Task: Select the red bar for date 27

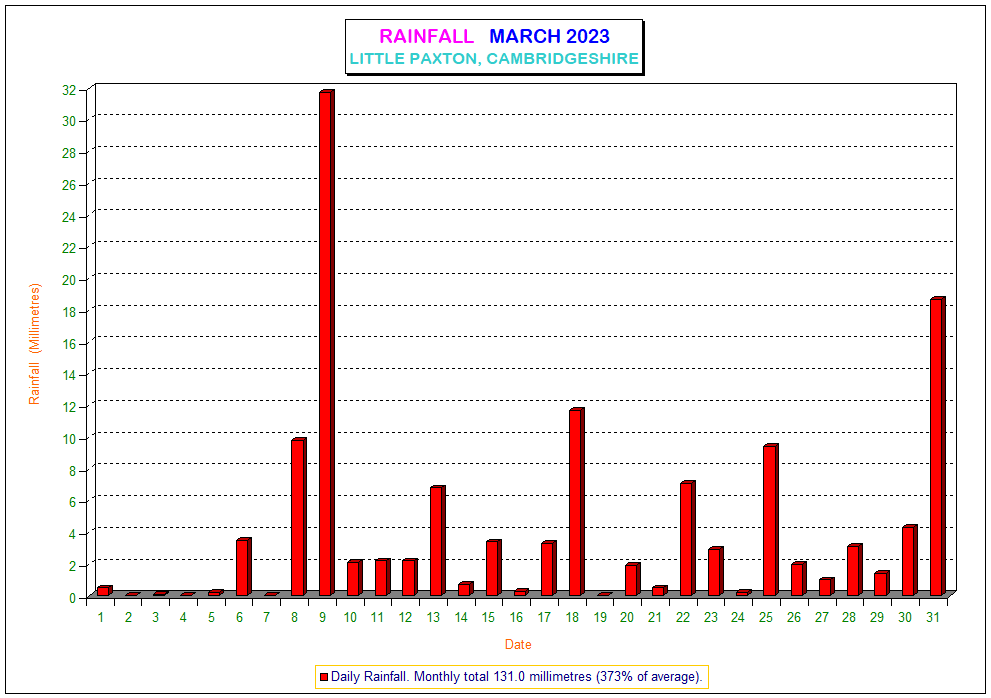Action: pyautogui.click(x=826, y=587)
